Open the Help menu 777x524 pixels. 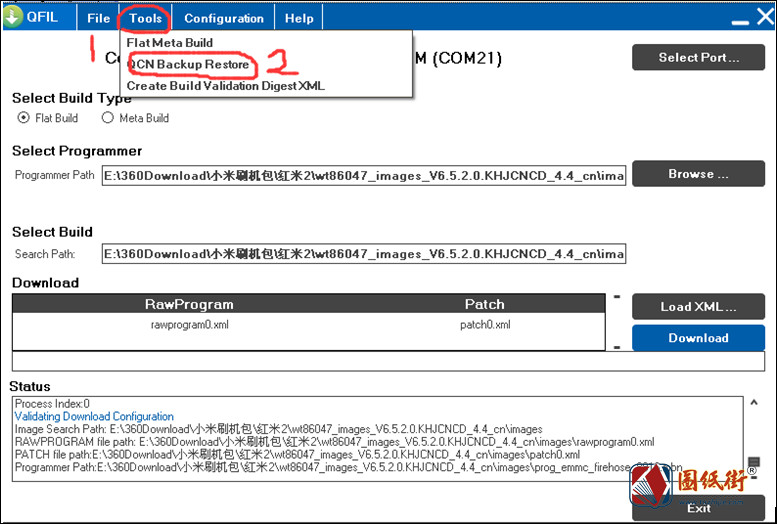(x=299, y=18)
